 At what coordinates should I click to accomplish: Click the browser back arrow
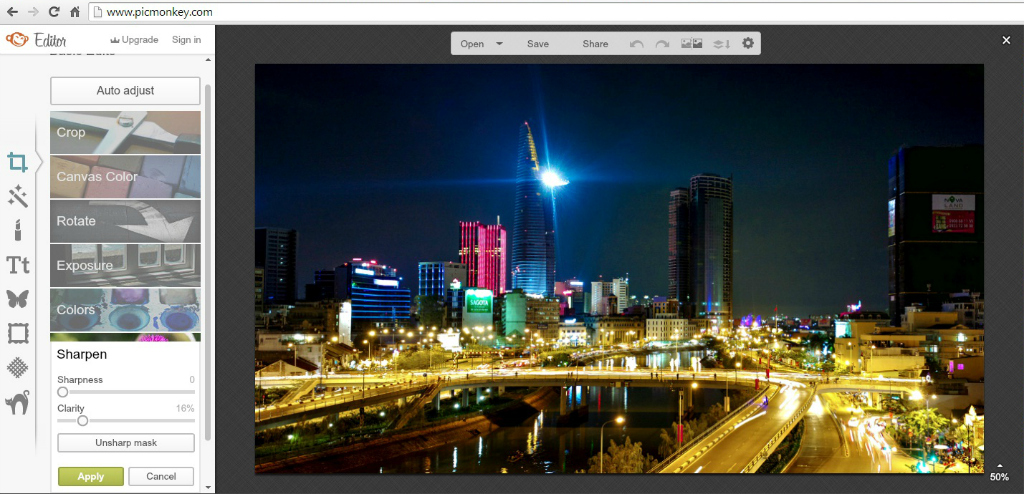pyautogui.click(x=12, y=12)
